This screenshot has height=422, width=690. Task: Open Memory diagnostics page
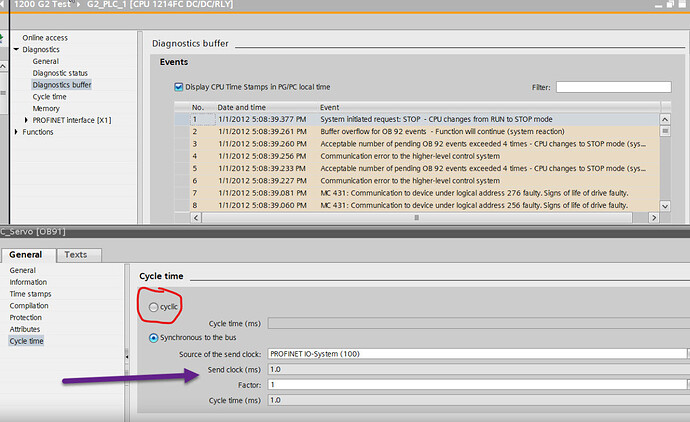(46, 108)
